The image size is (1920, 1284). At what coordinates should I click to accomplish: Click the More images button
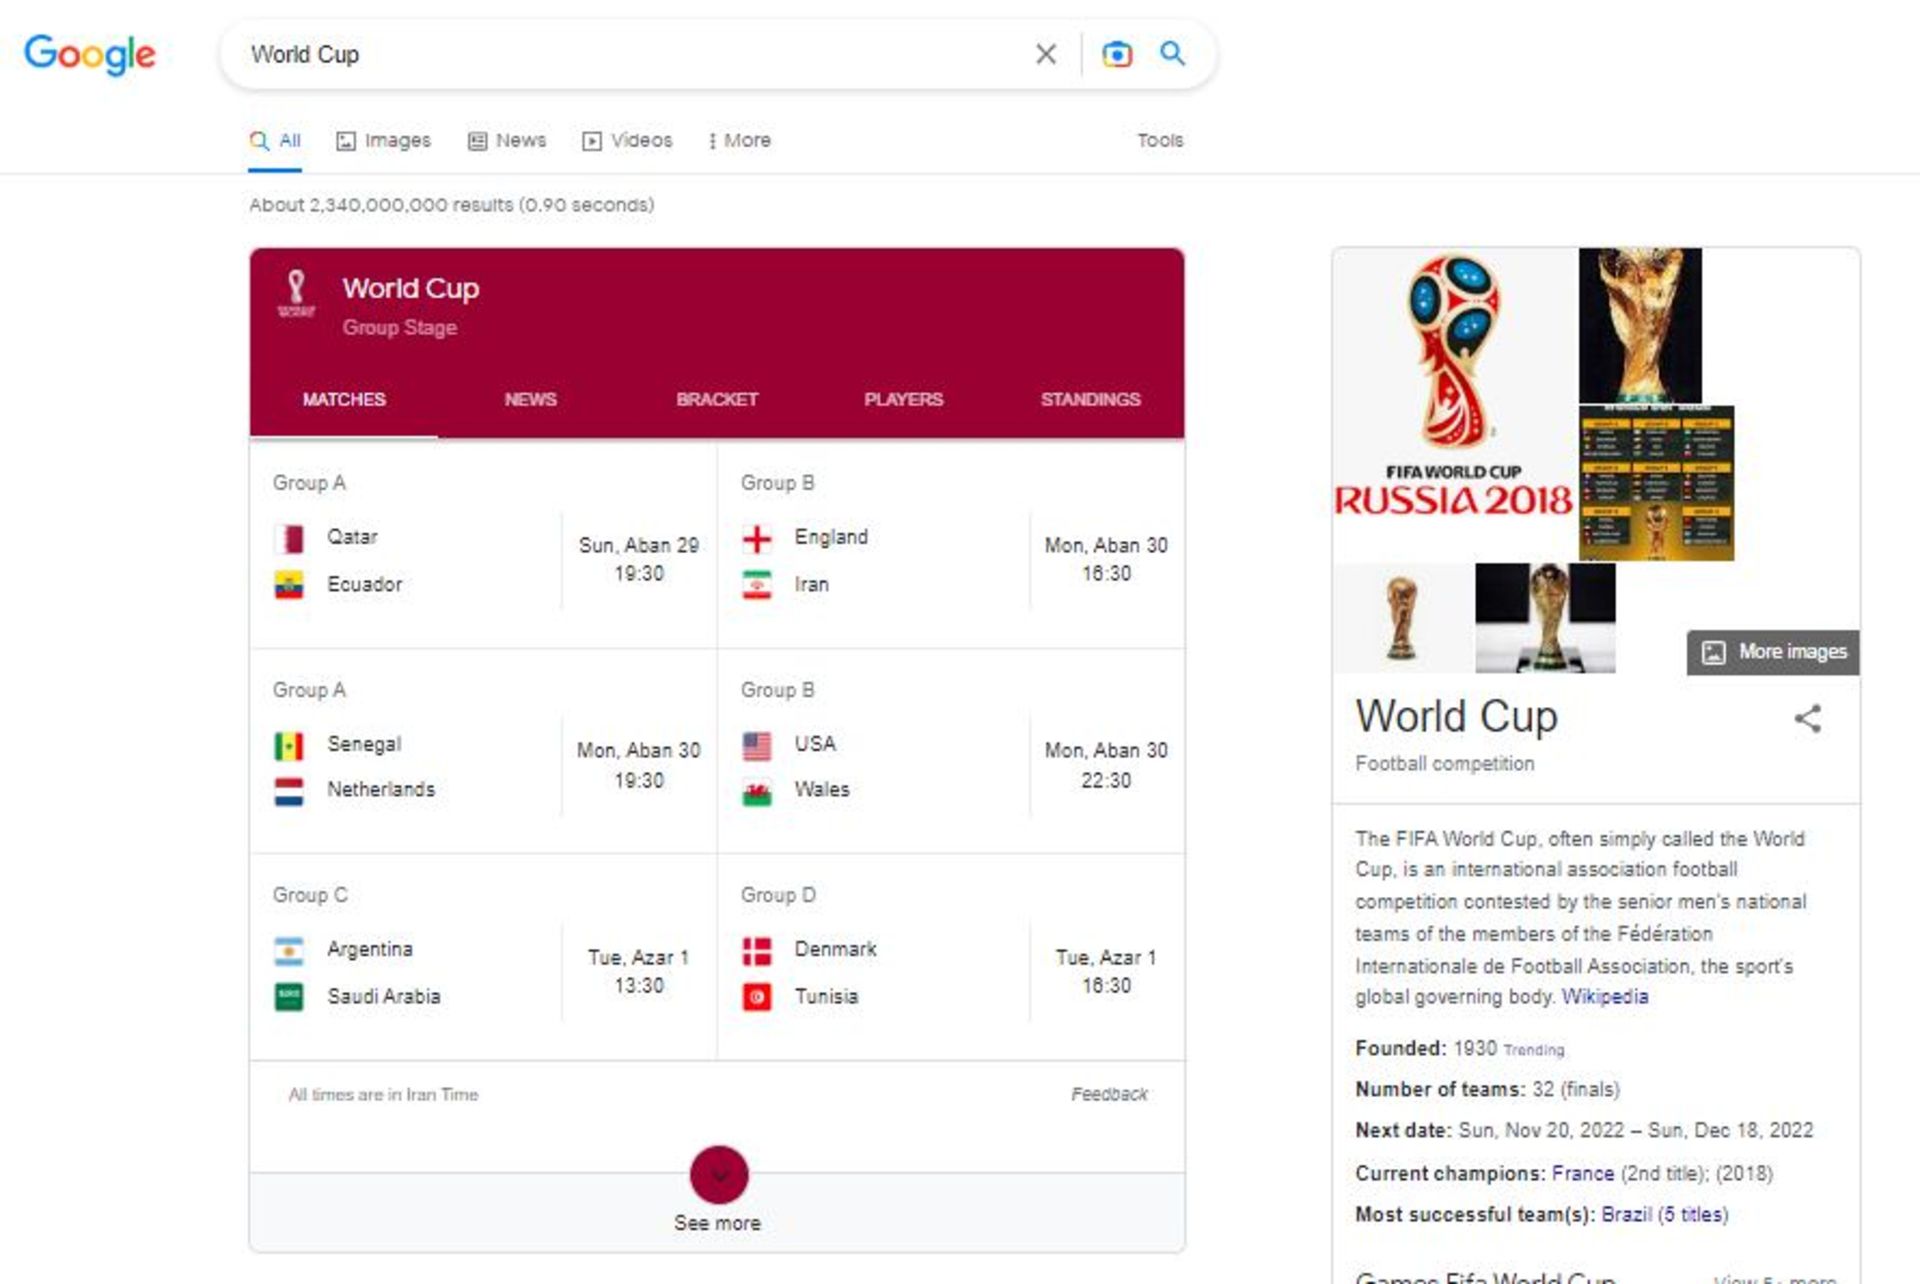1773,652
